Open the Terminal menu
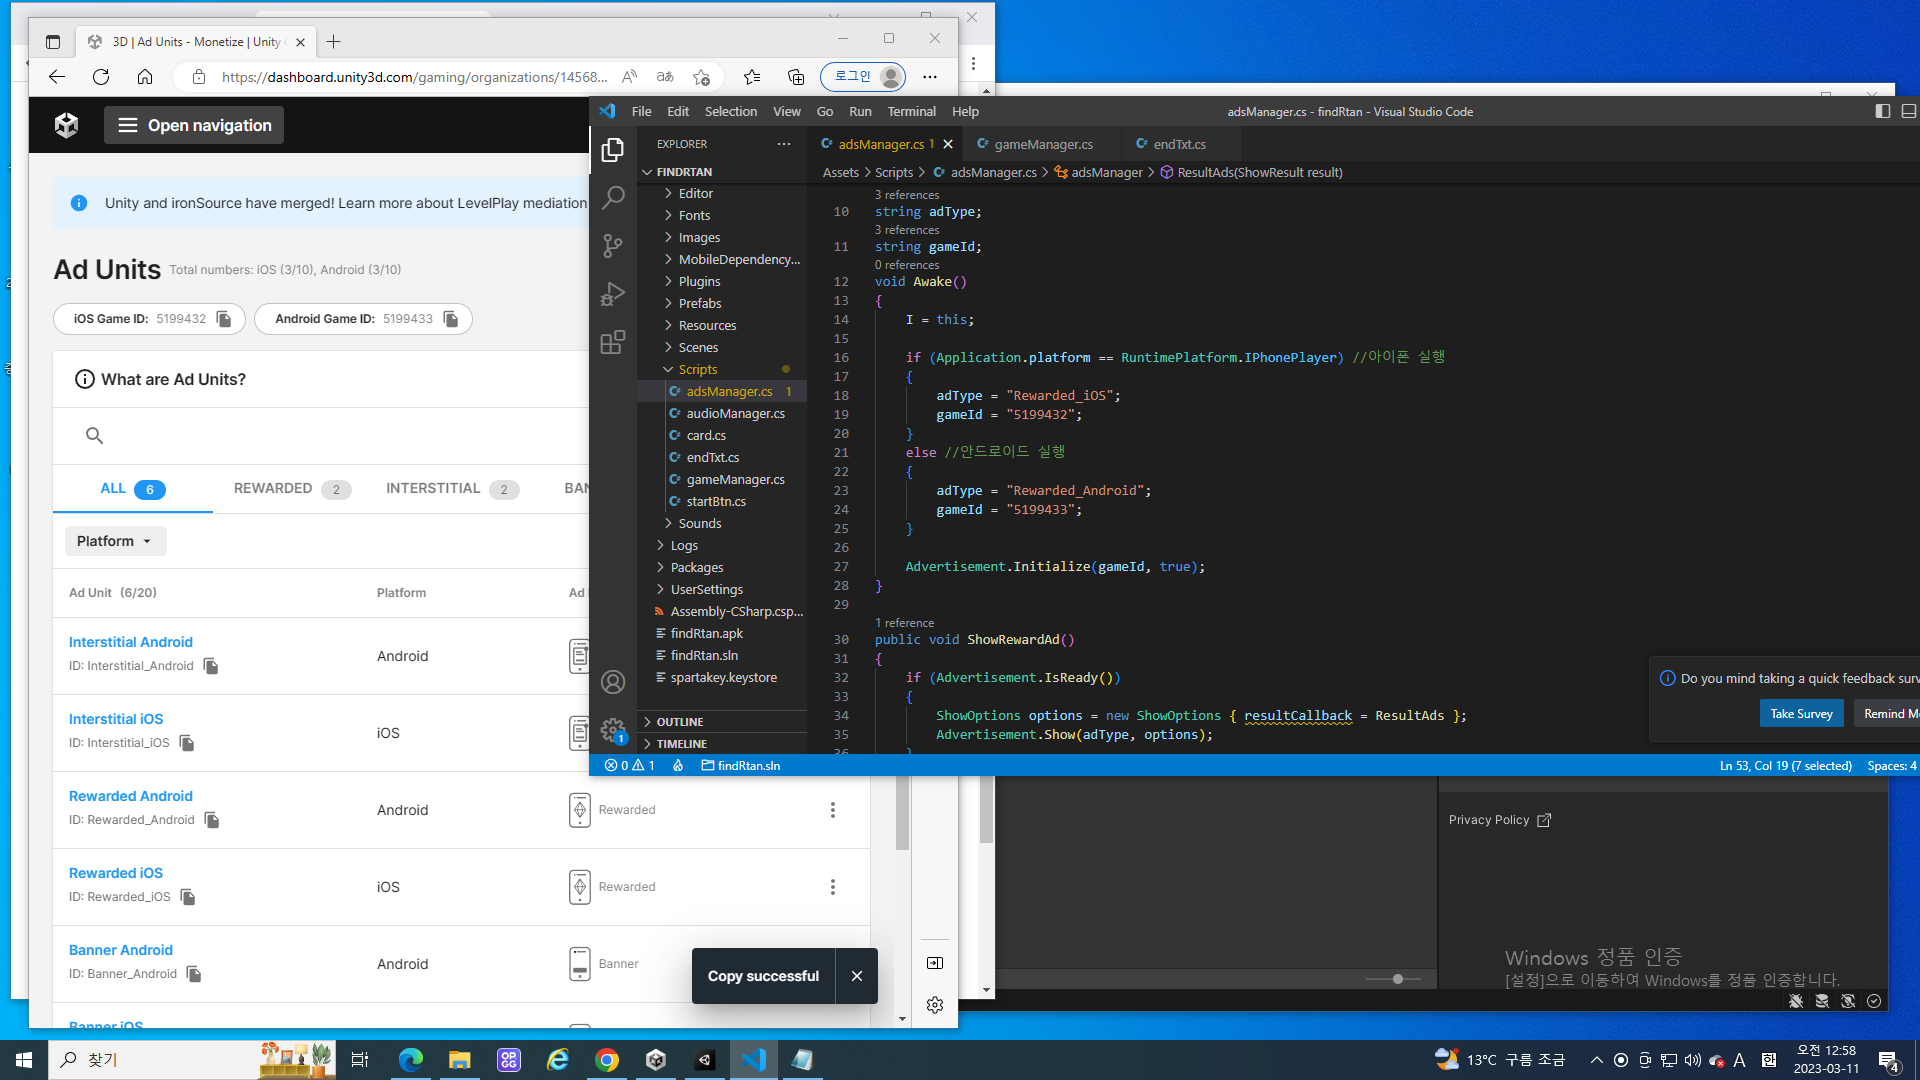 [x=912, y=112]
